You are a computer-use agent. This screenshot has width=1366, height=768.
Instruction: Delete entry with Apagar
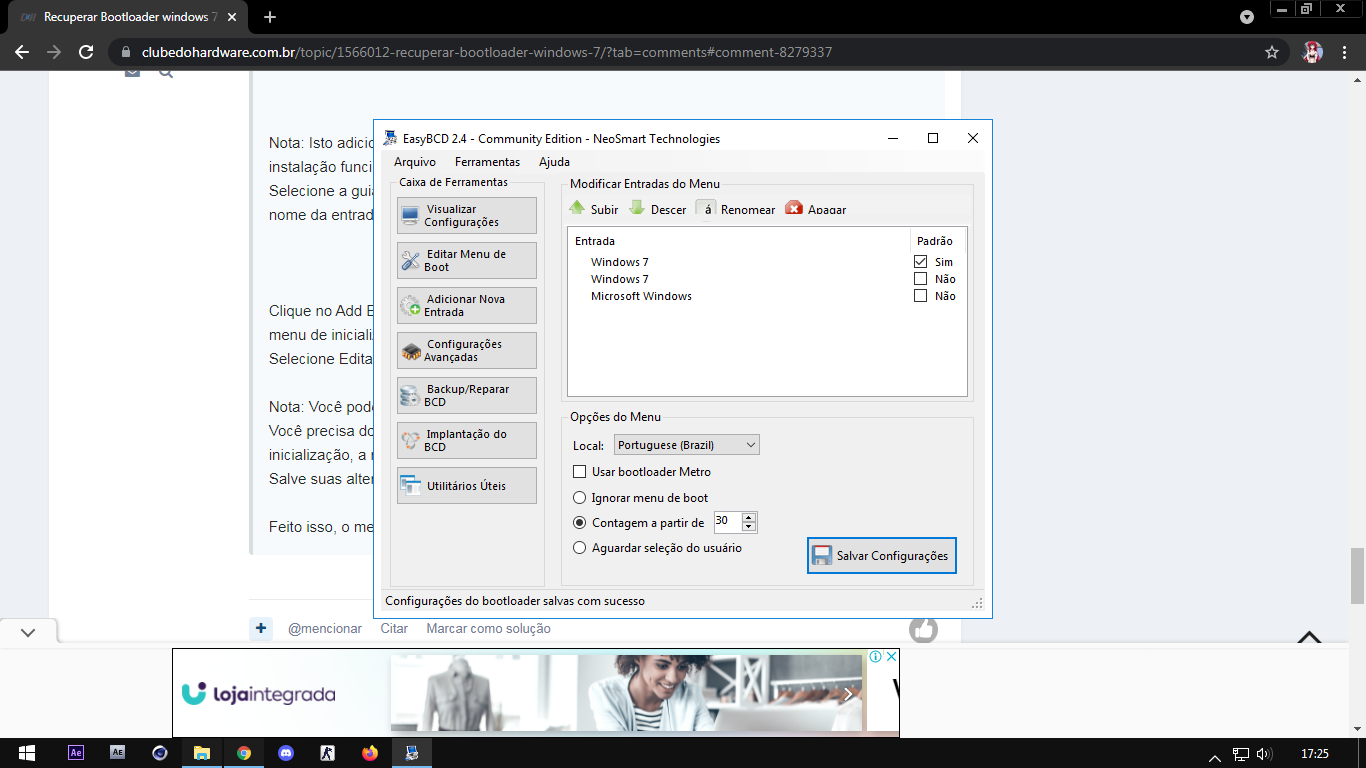pos(816,209)
